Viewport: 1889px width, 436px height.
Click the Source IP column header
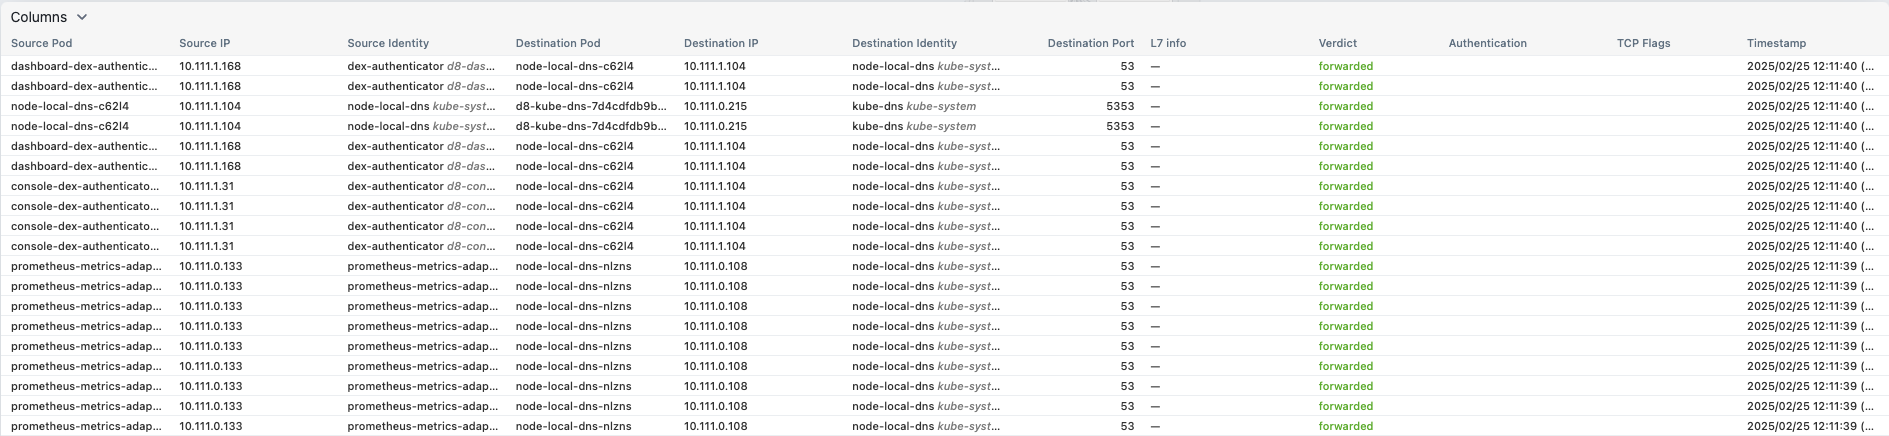(204, 43)
